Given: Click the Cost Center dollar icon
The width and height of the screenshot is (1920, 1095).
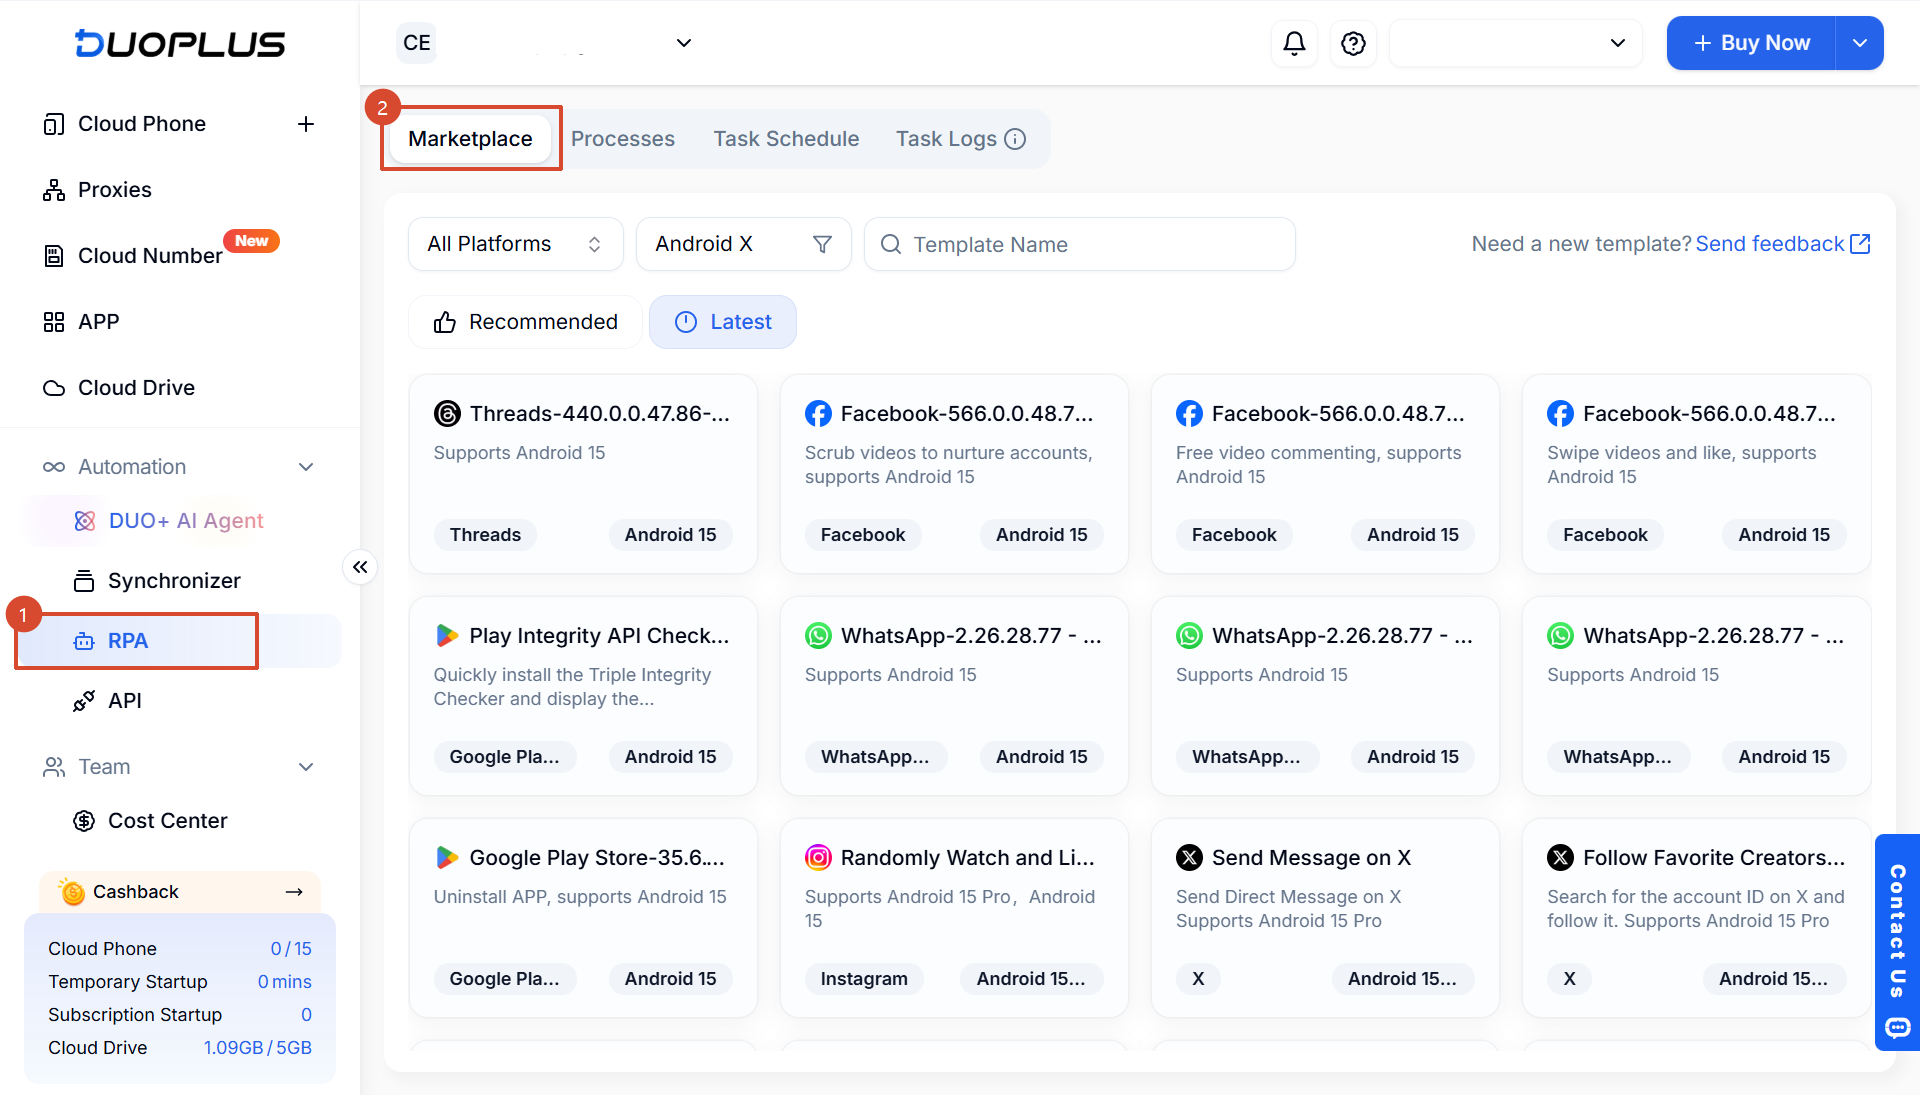Looking at the screenshot, I should (84, 821).
